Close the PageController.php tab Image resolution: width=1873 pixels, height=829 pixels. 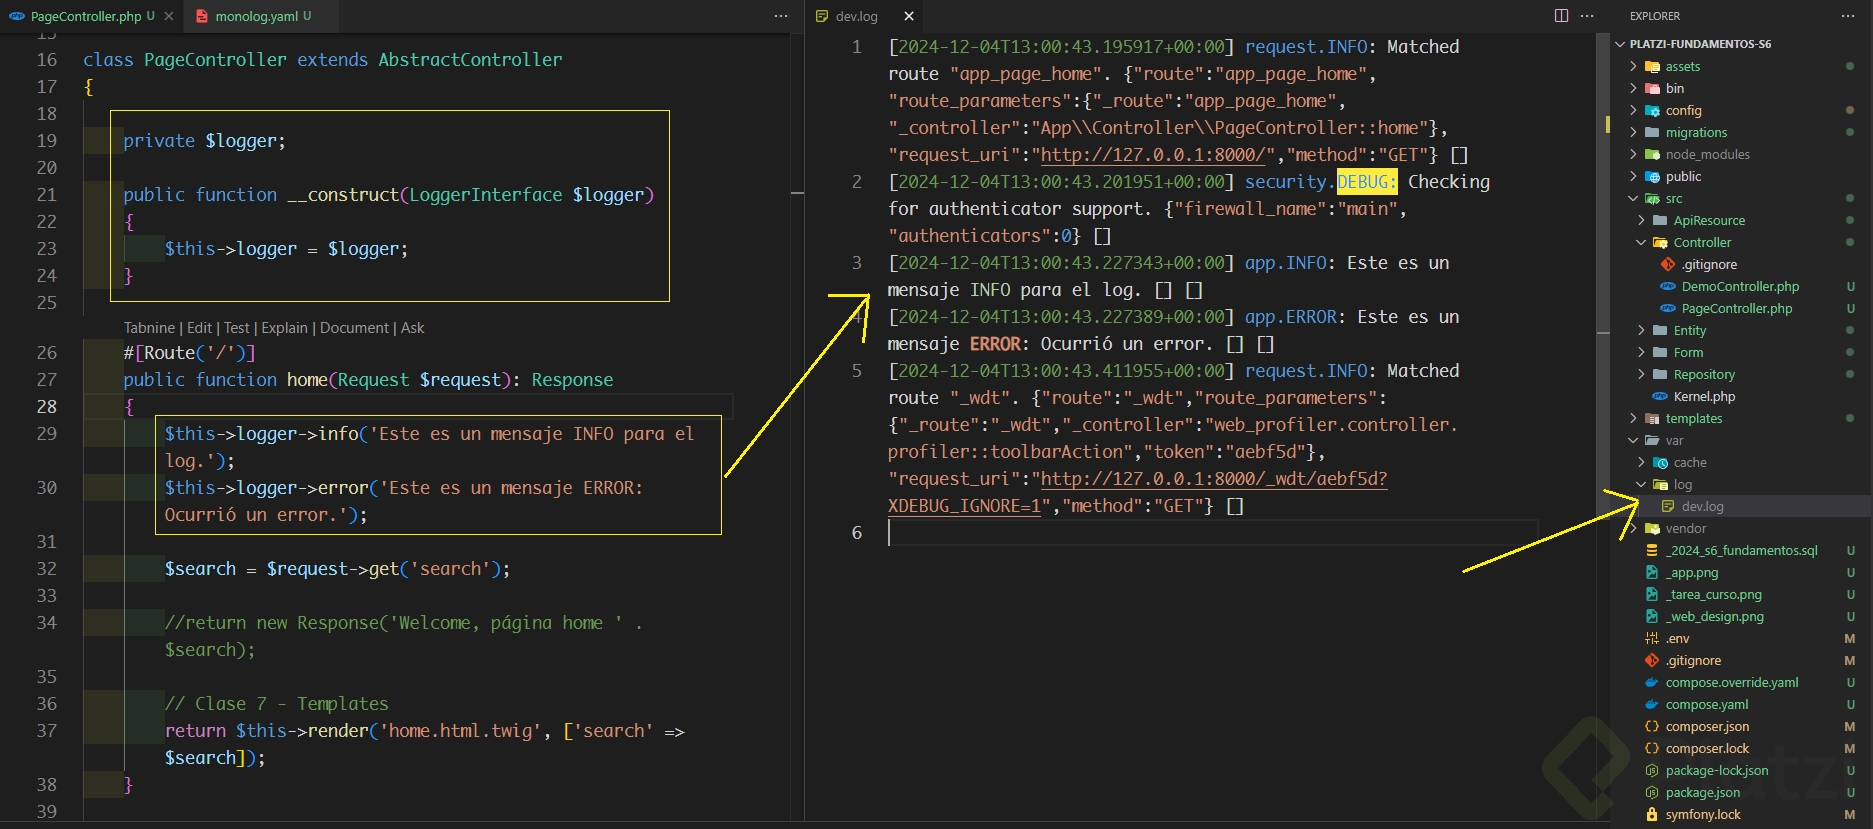point(169,16)
